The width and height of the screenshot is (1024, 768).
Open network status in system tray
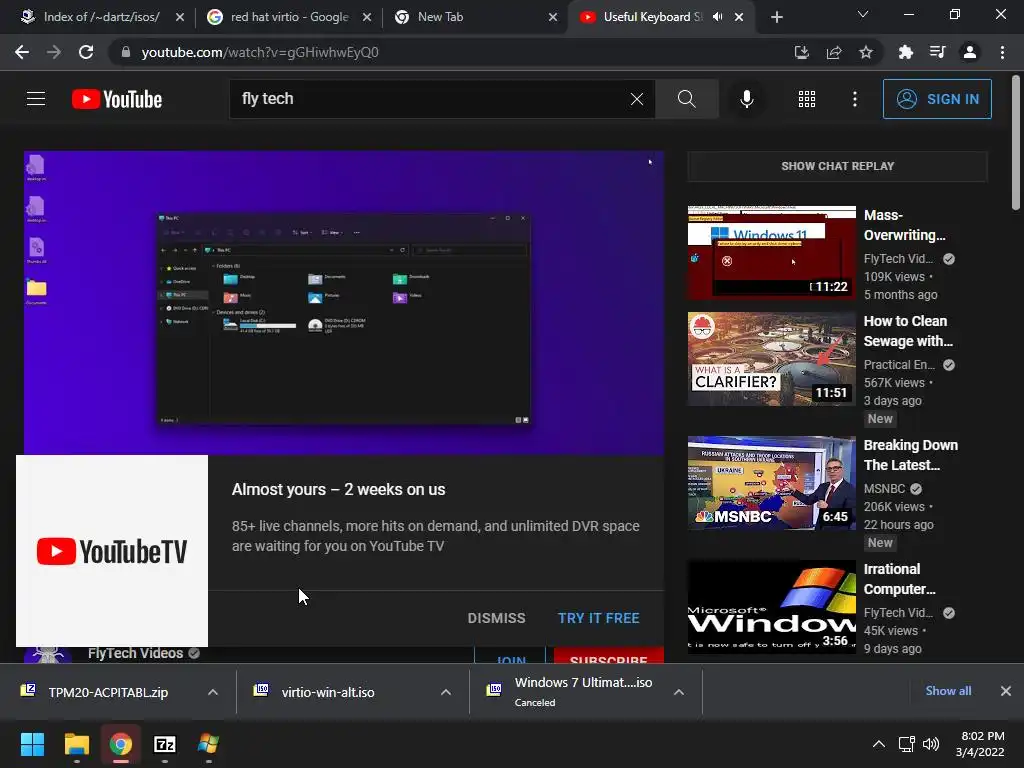pyautogui.click(x=906, y=744)
